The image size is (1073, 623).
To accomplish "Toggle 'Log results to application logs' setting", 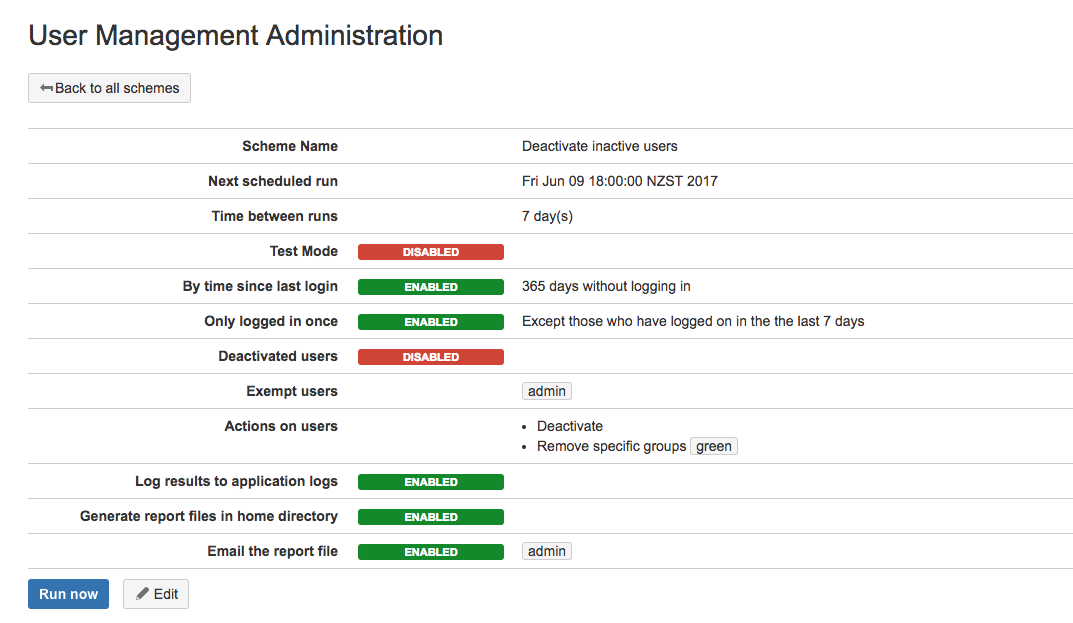I will [x=430, y=481].
